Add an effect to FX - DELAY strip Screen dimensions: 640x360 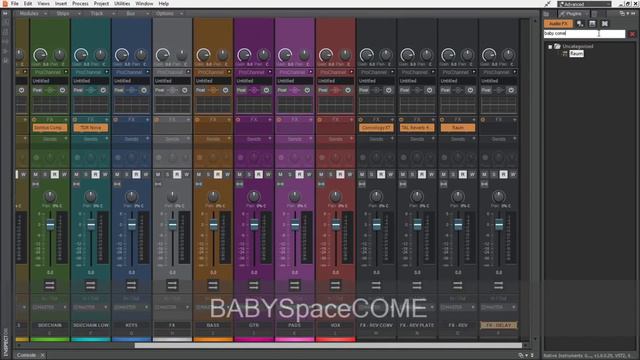pyautogui.click(x=515, y=120)
